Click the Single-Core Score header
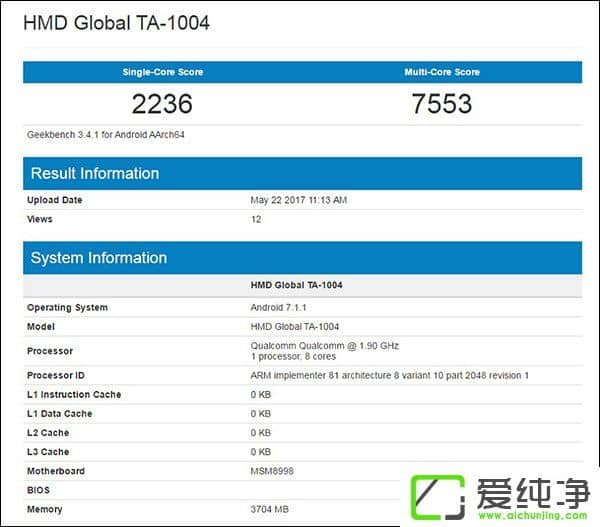600x527 pixels. 163,72
